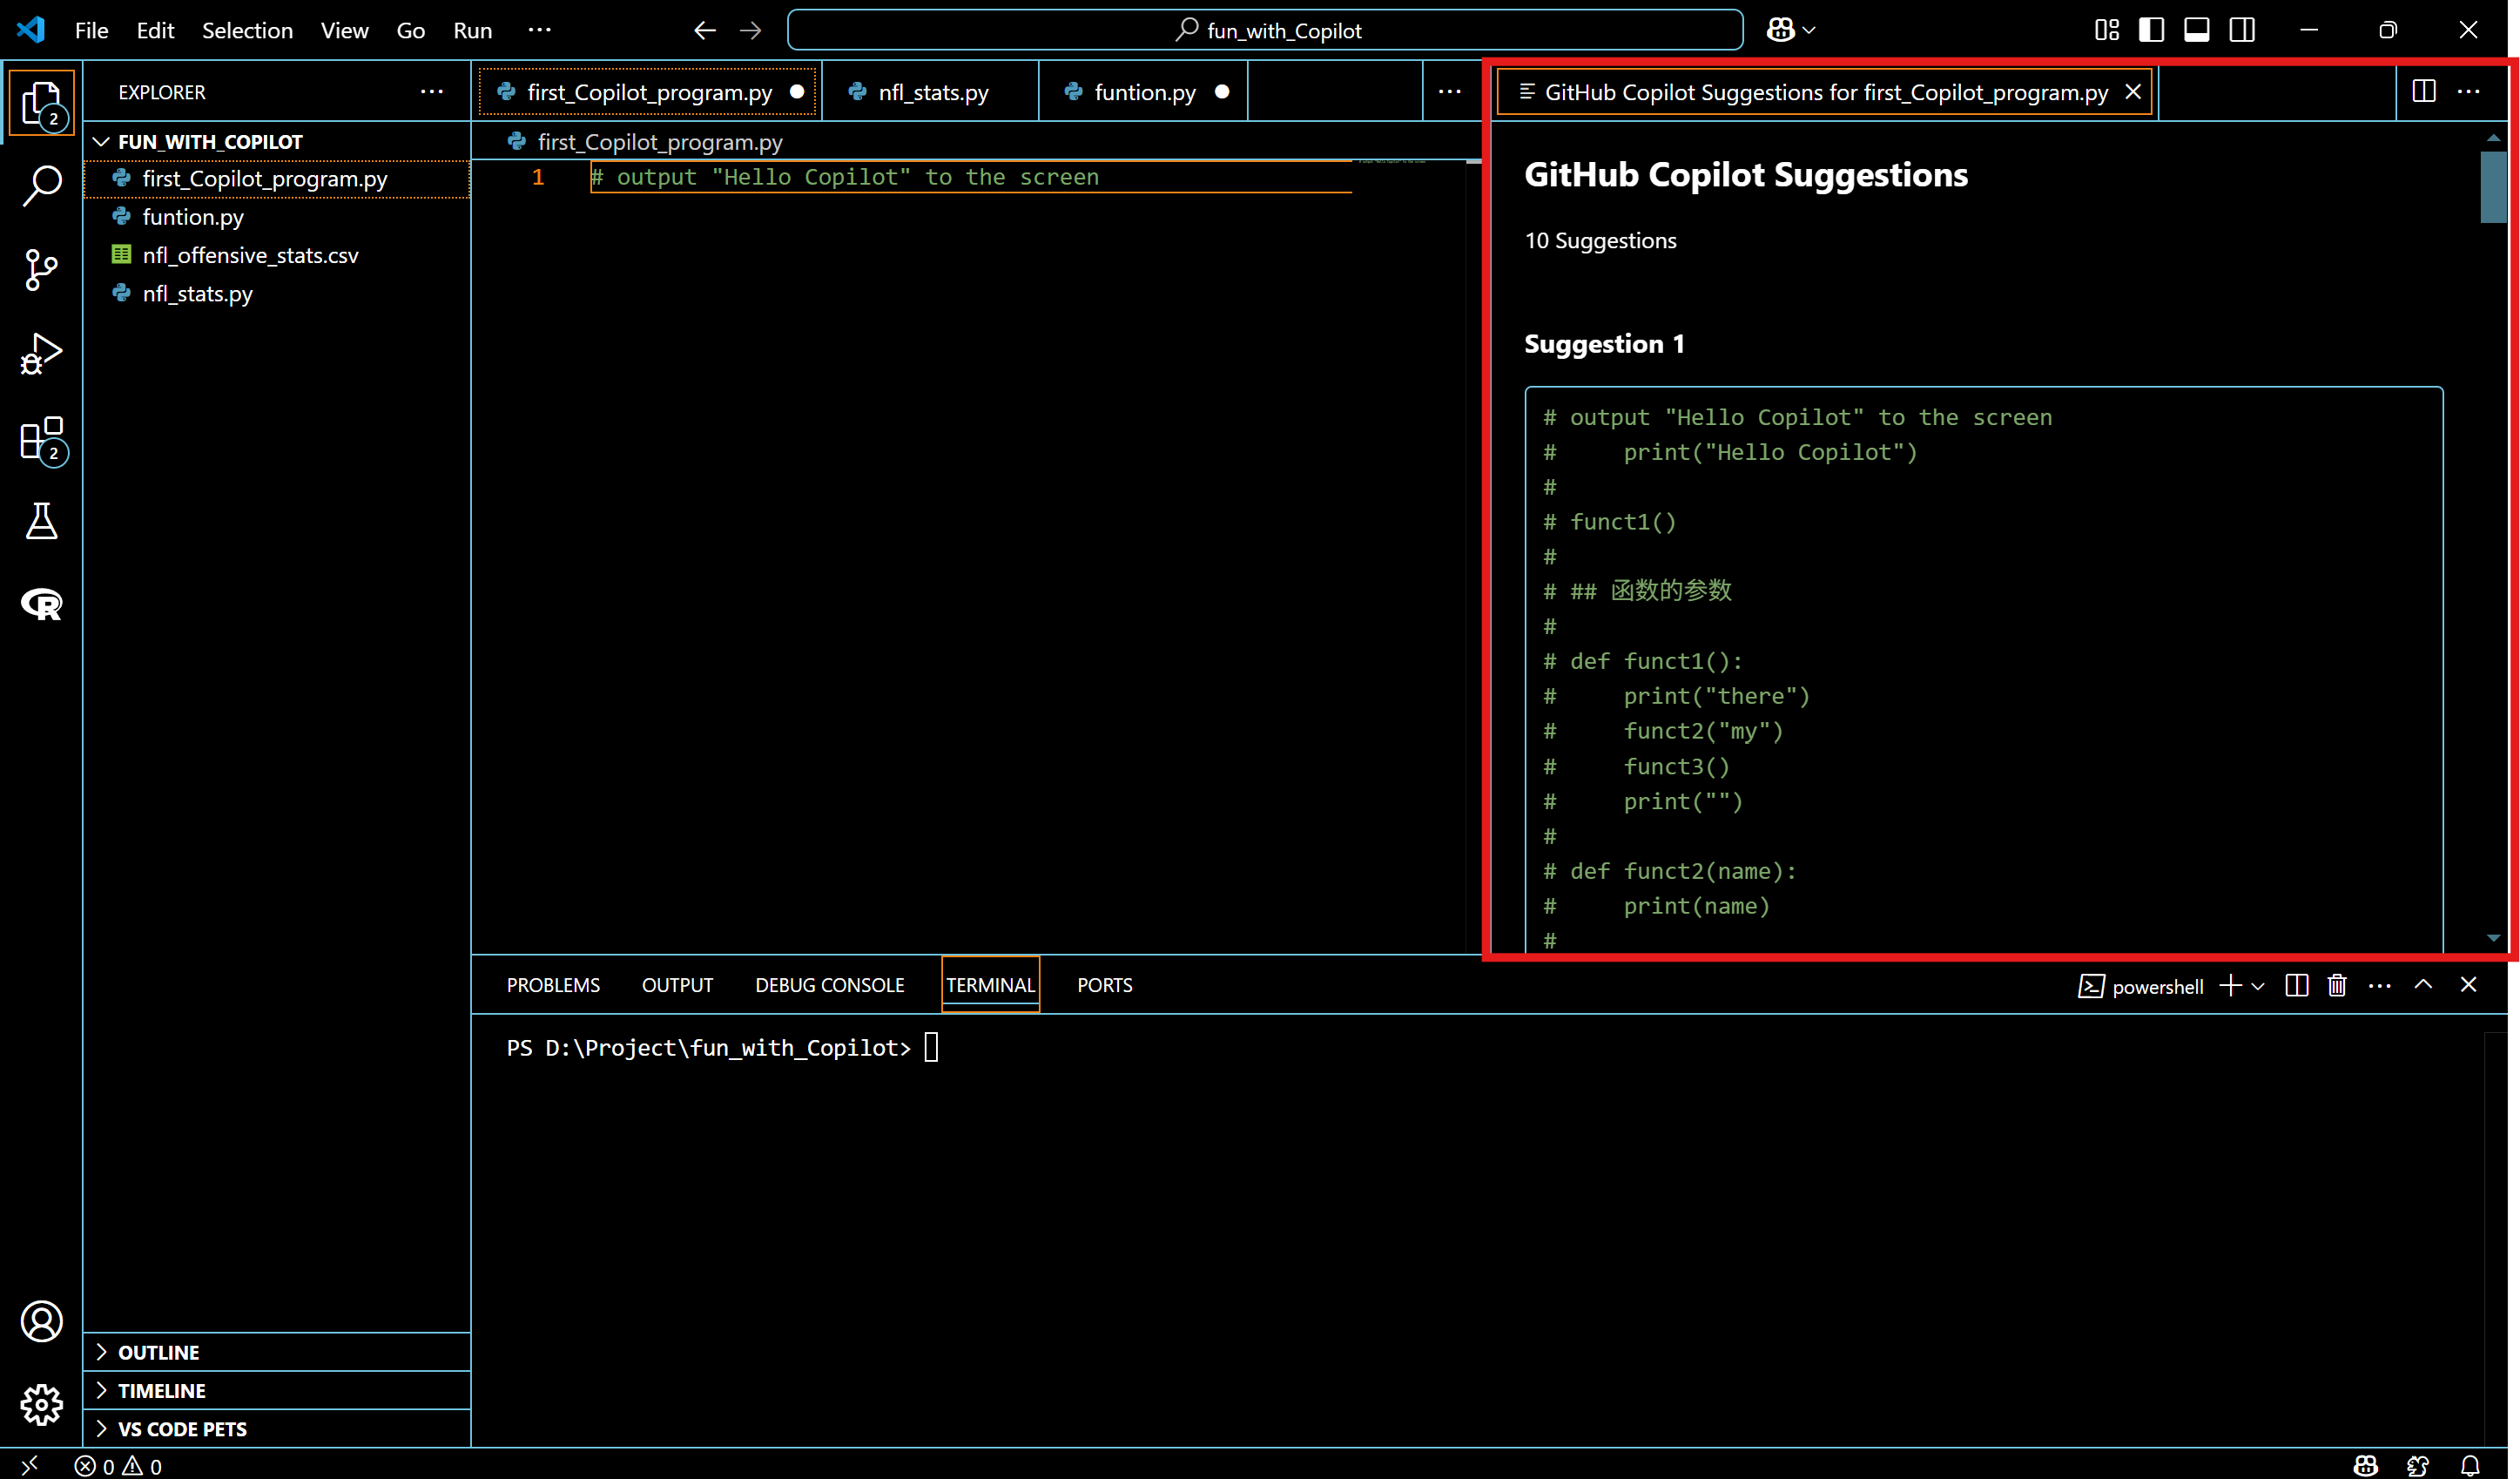Screen dimensions: 2520x1479
Task: Open the R extension sidebar icon
Action: pos(41,604)
